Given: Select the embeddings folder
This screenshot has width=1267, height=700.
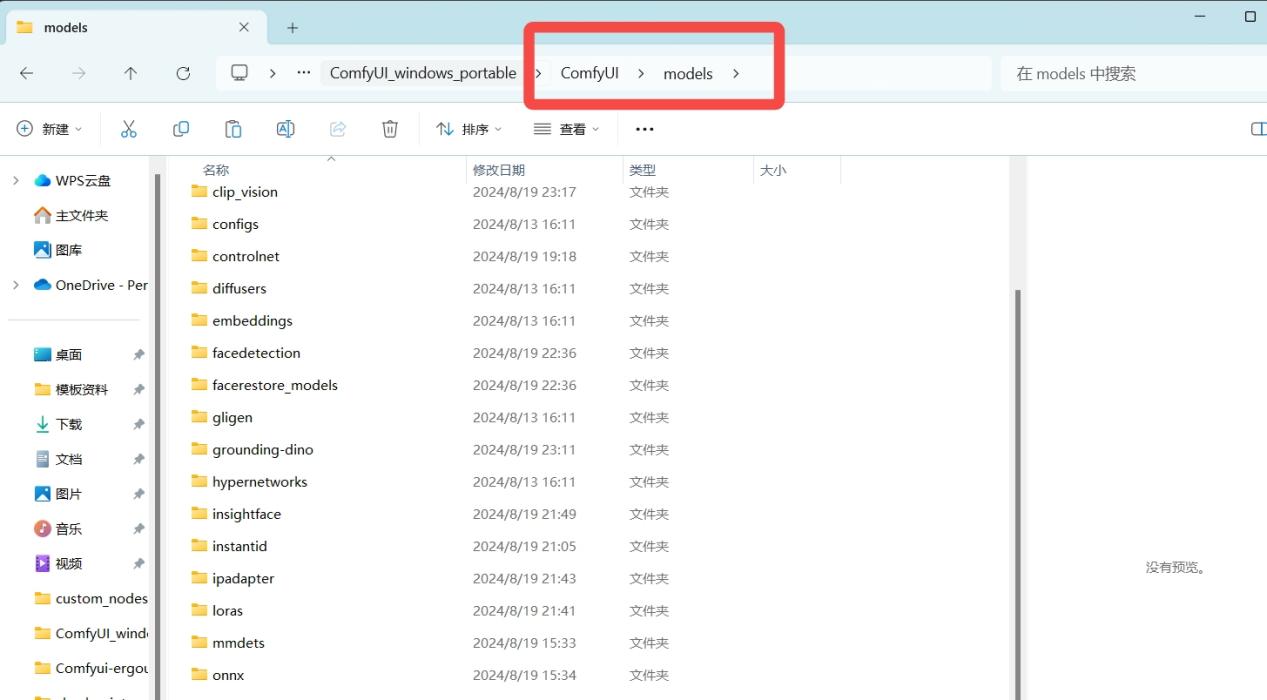Looking at the screenshot, I should coord(252,321).
